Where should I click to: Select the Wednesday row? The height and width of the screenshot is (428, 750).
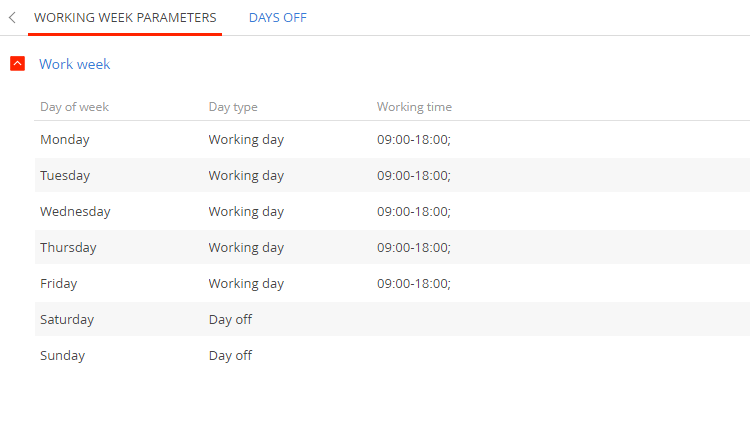coord(392,211)
